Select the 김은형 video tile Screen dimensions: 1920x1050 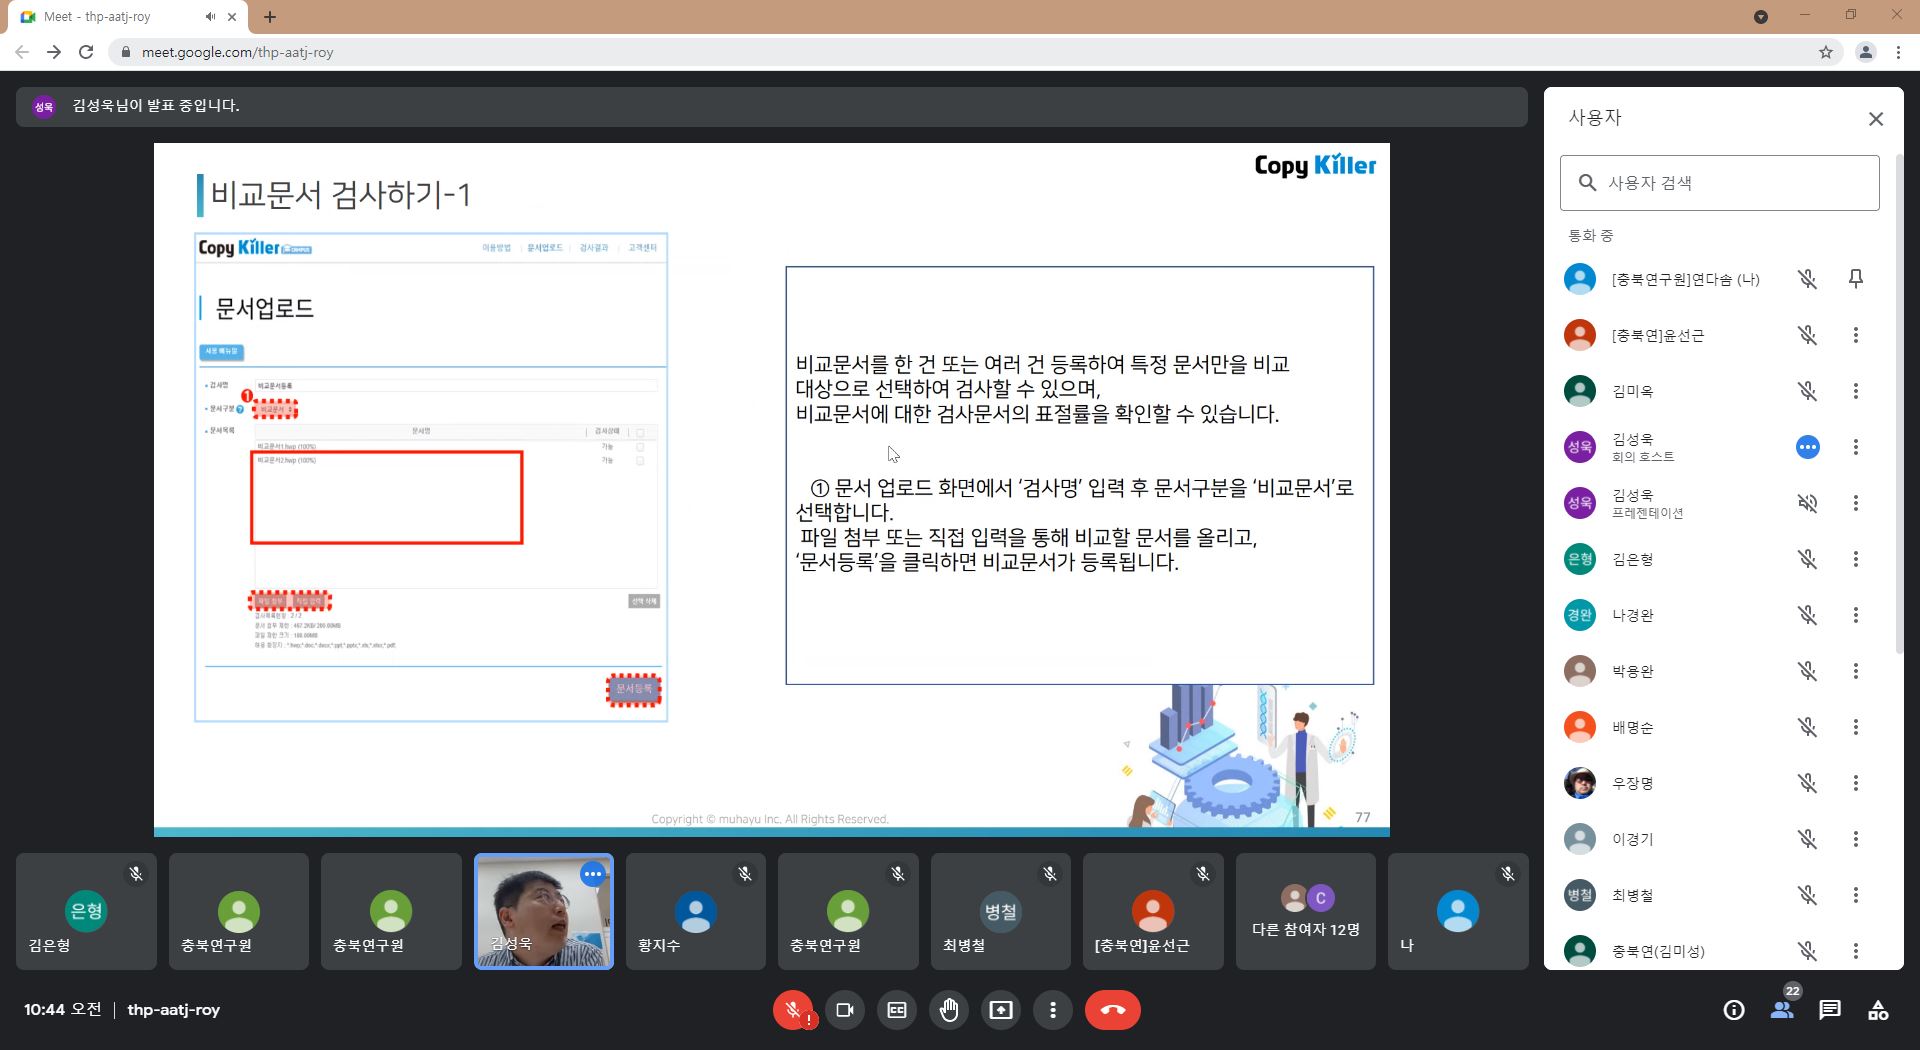click(86, 911)
